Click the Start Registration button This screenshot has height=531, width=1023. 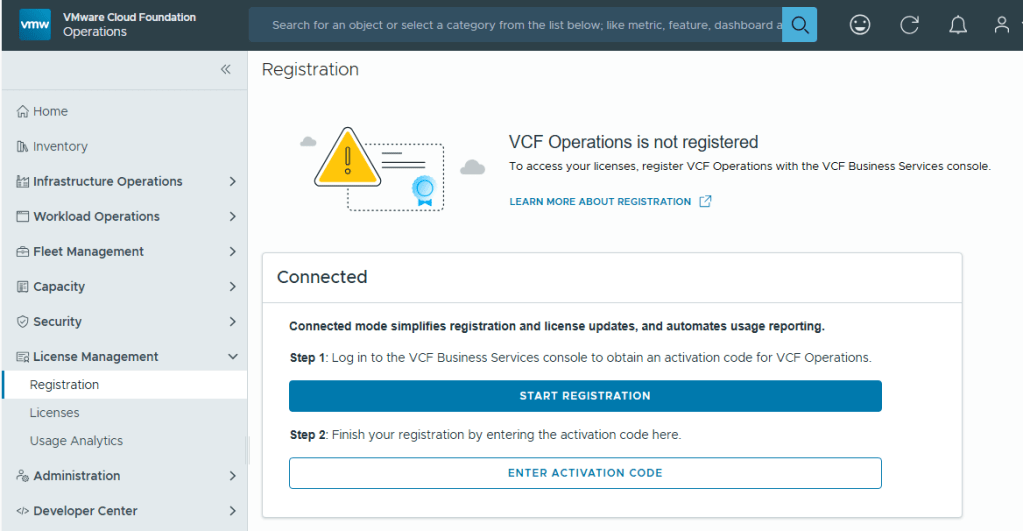[585, 396]
